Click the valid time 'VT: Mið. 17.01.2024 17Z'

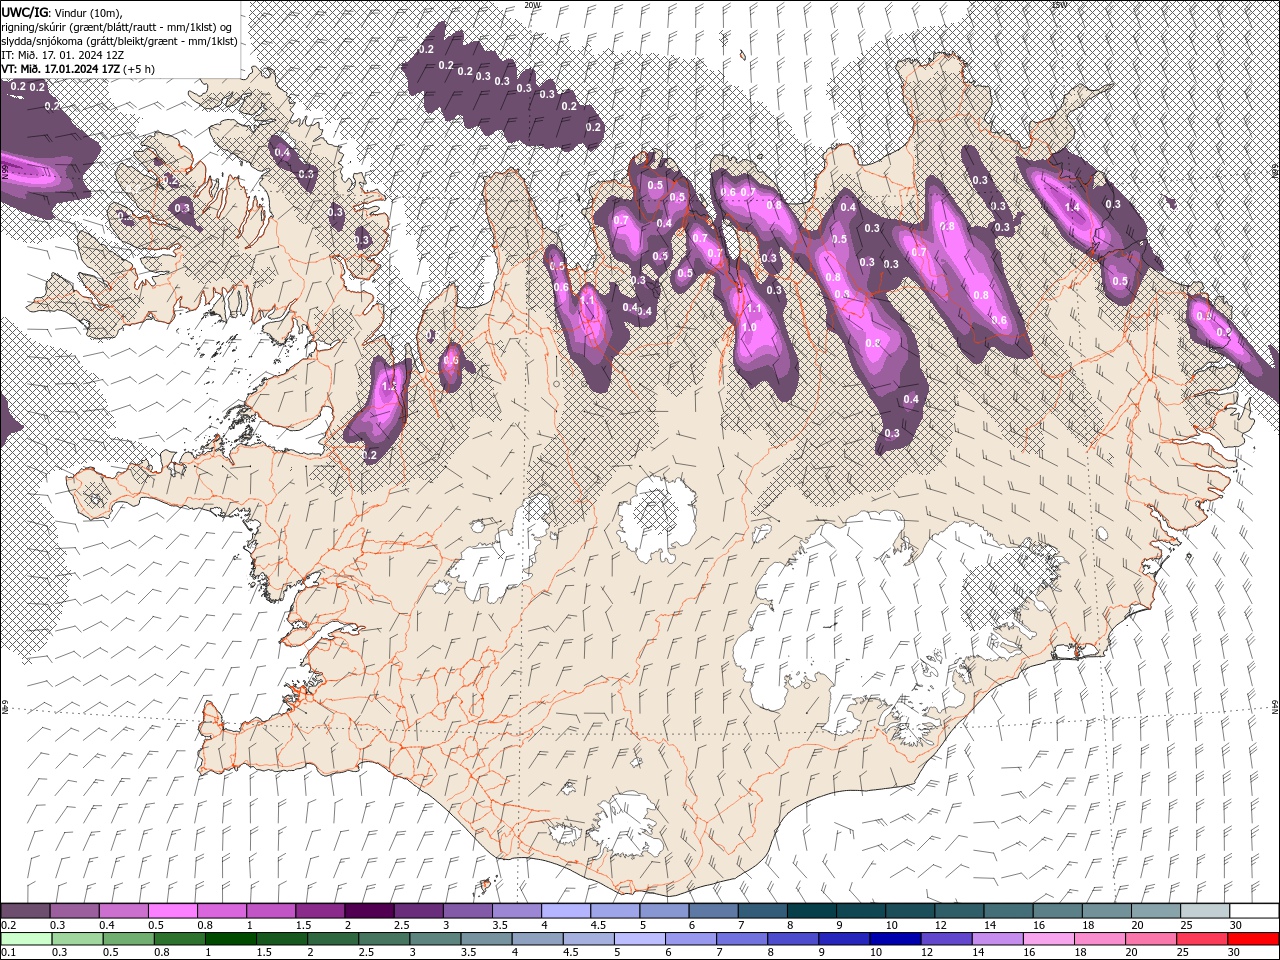tap(61, 68)
